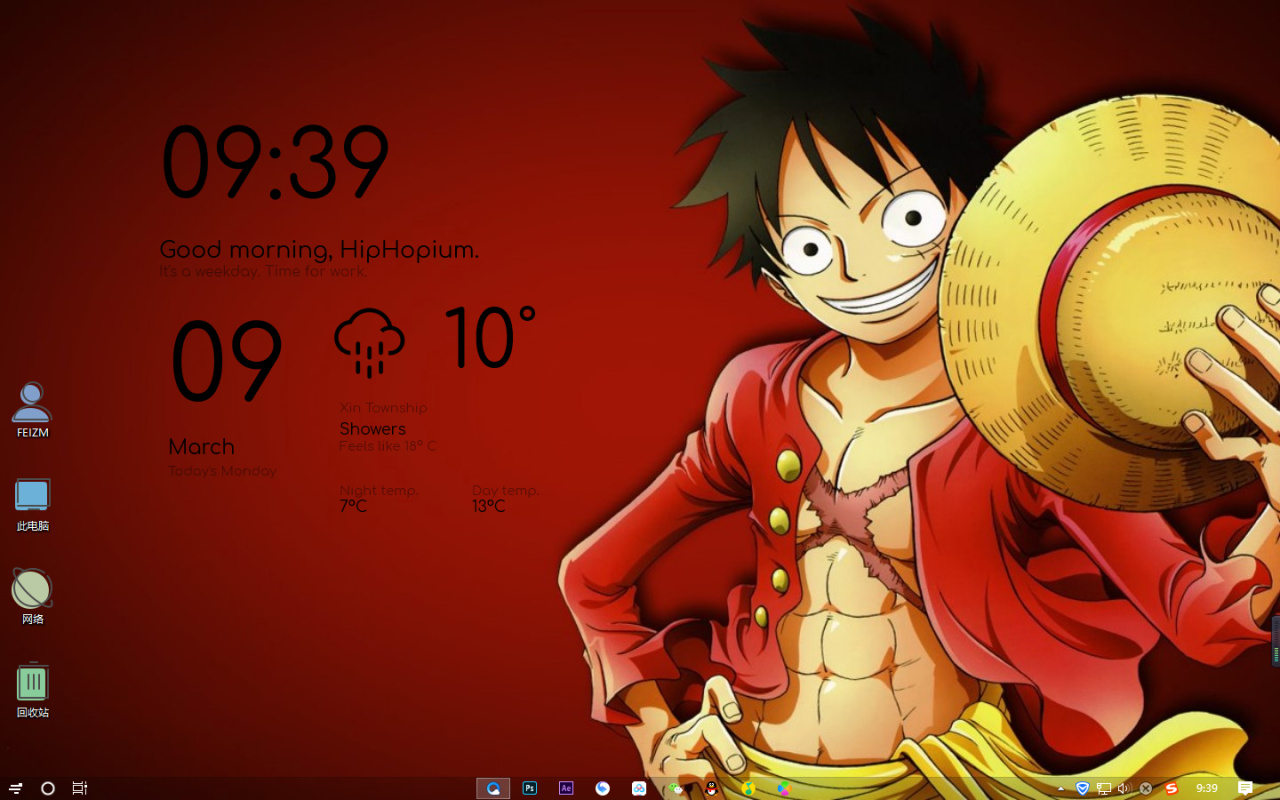Launch Photoshop from the taskbar
The image size is (1280, 800).
tap(530, 788)
